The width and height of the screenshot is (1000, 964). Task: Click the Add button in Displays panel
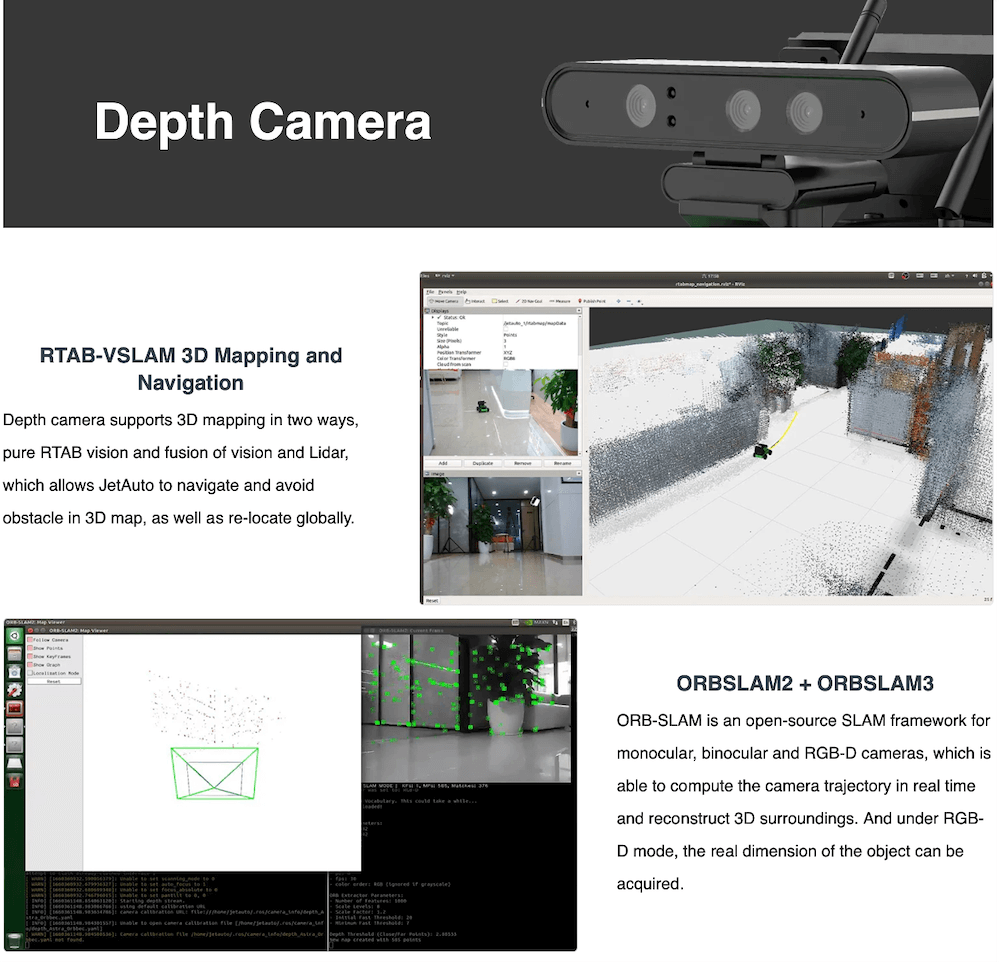[x=443, y=464]
